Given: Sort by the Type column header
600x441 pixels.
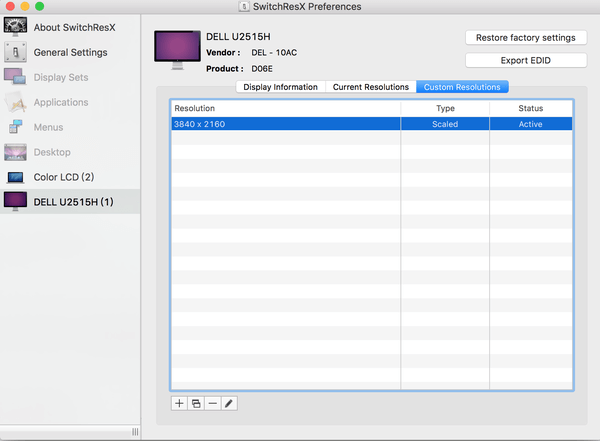Looking at the screenshot, I should pyautogui.click(x=445, y=108).
